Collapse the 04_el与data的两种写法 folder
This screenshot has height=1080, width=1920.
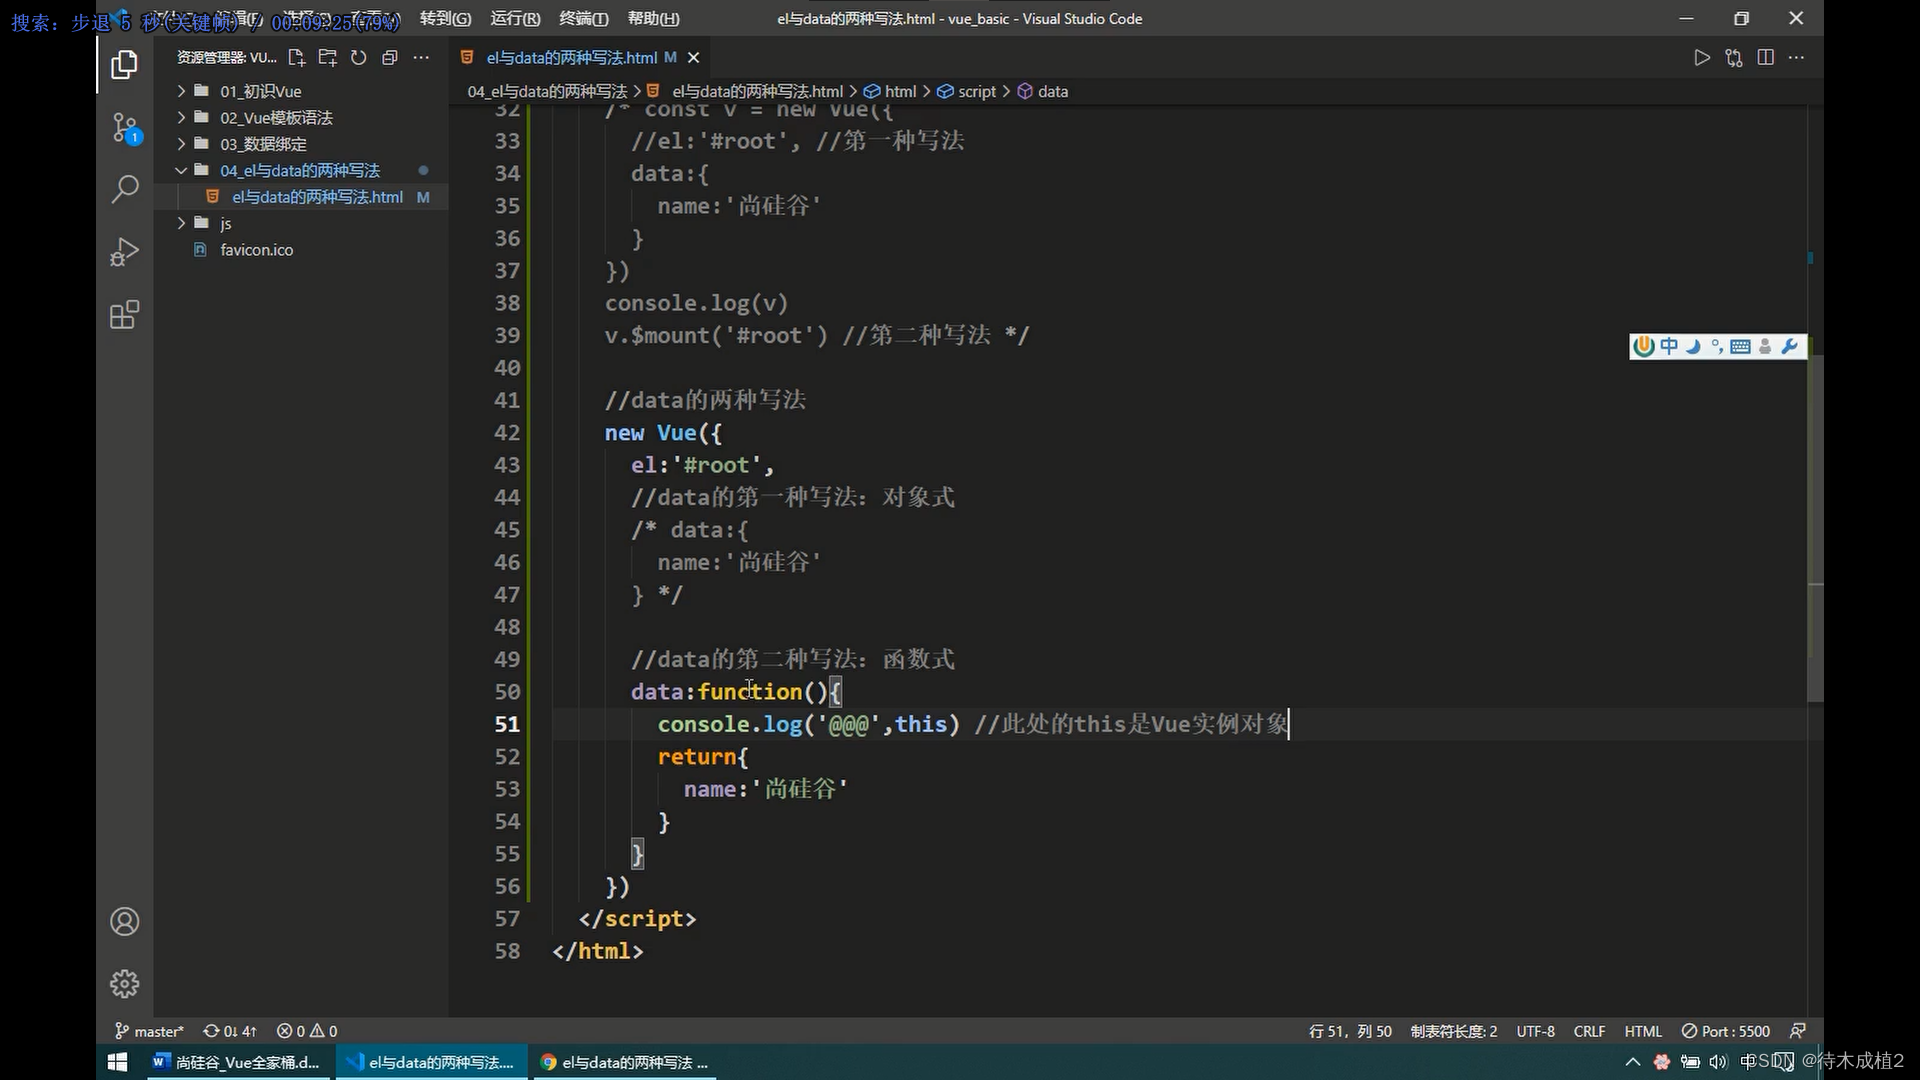[x=300, y=170]
